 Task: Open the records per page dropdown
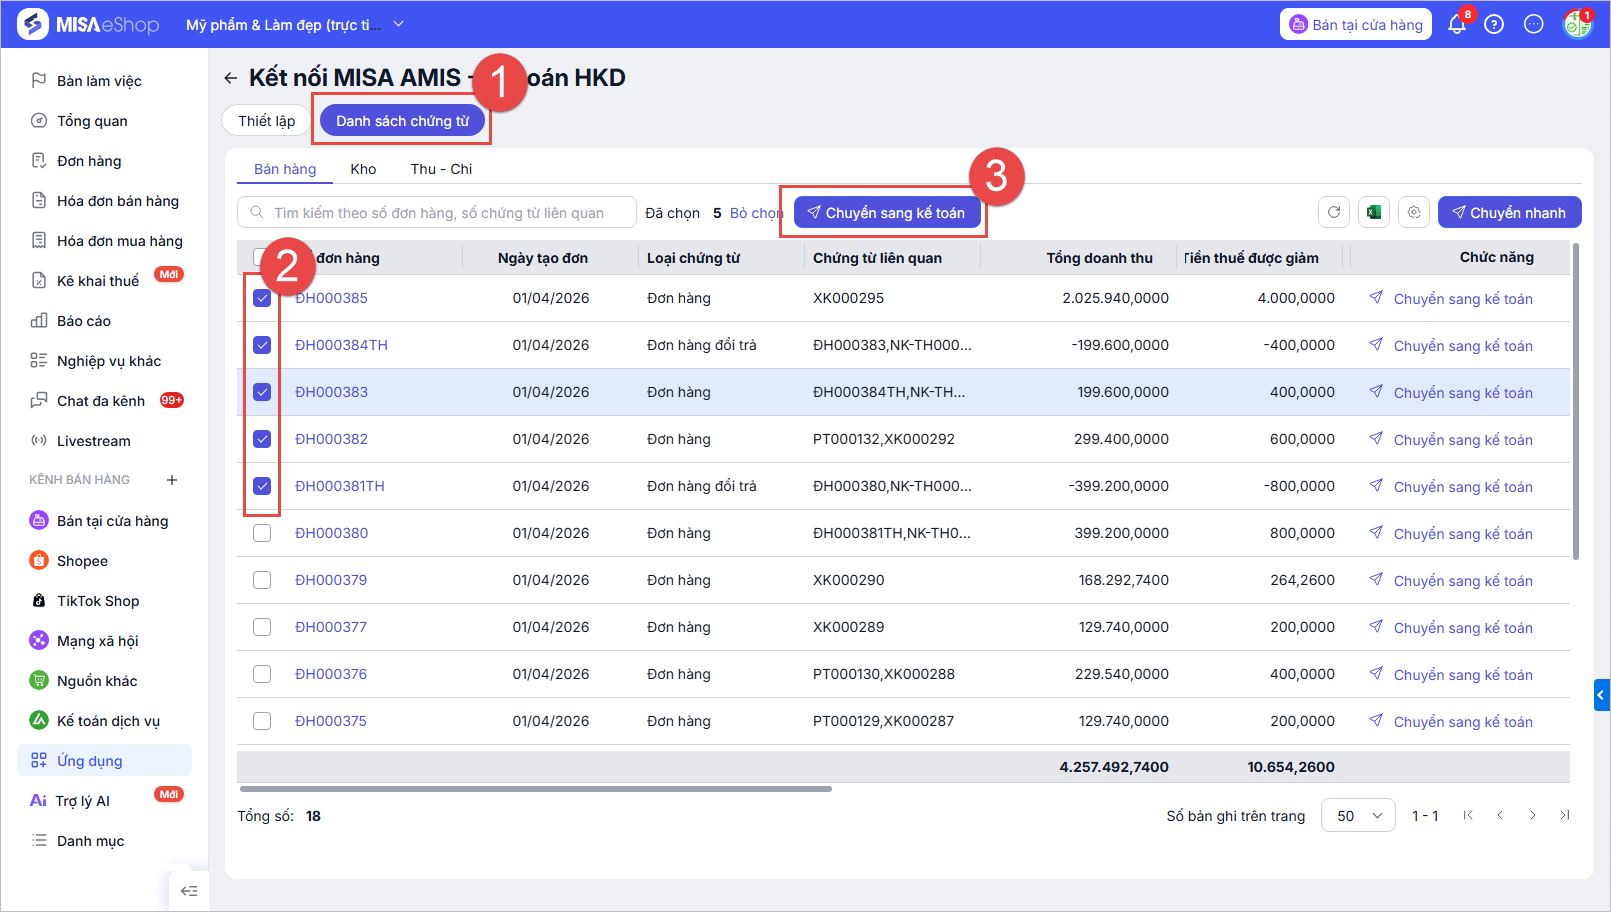pos(1358,816)
